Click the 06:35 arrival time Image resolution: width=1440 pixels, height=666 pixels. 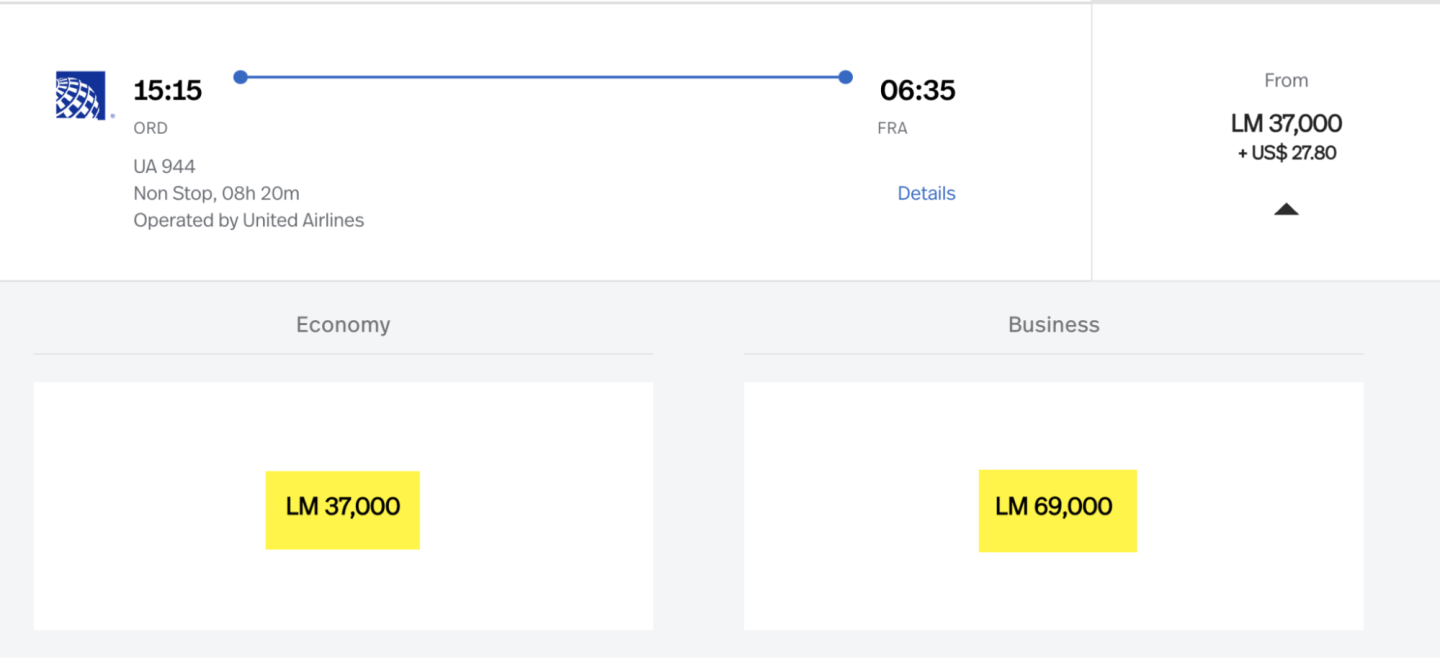[x=917, y=91]
